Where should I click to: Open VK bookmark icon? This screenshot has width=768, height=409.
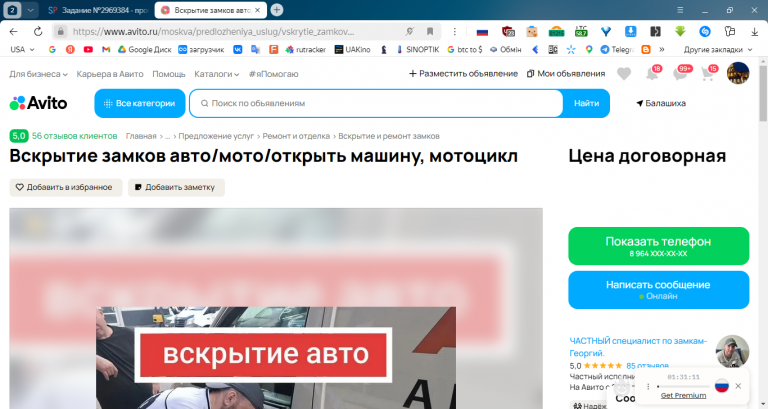coord(238,49)
